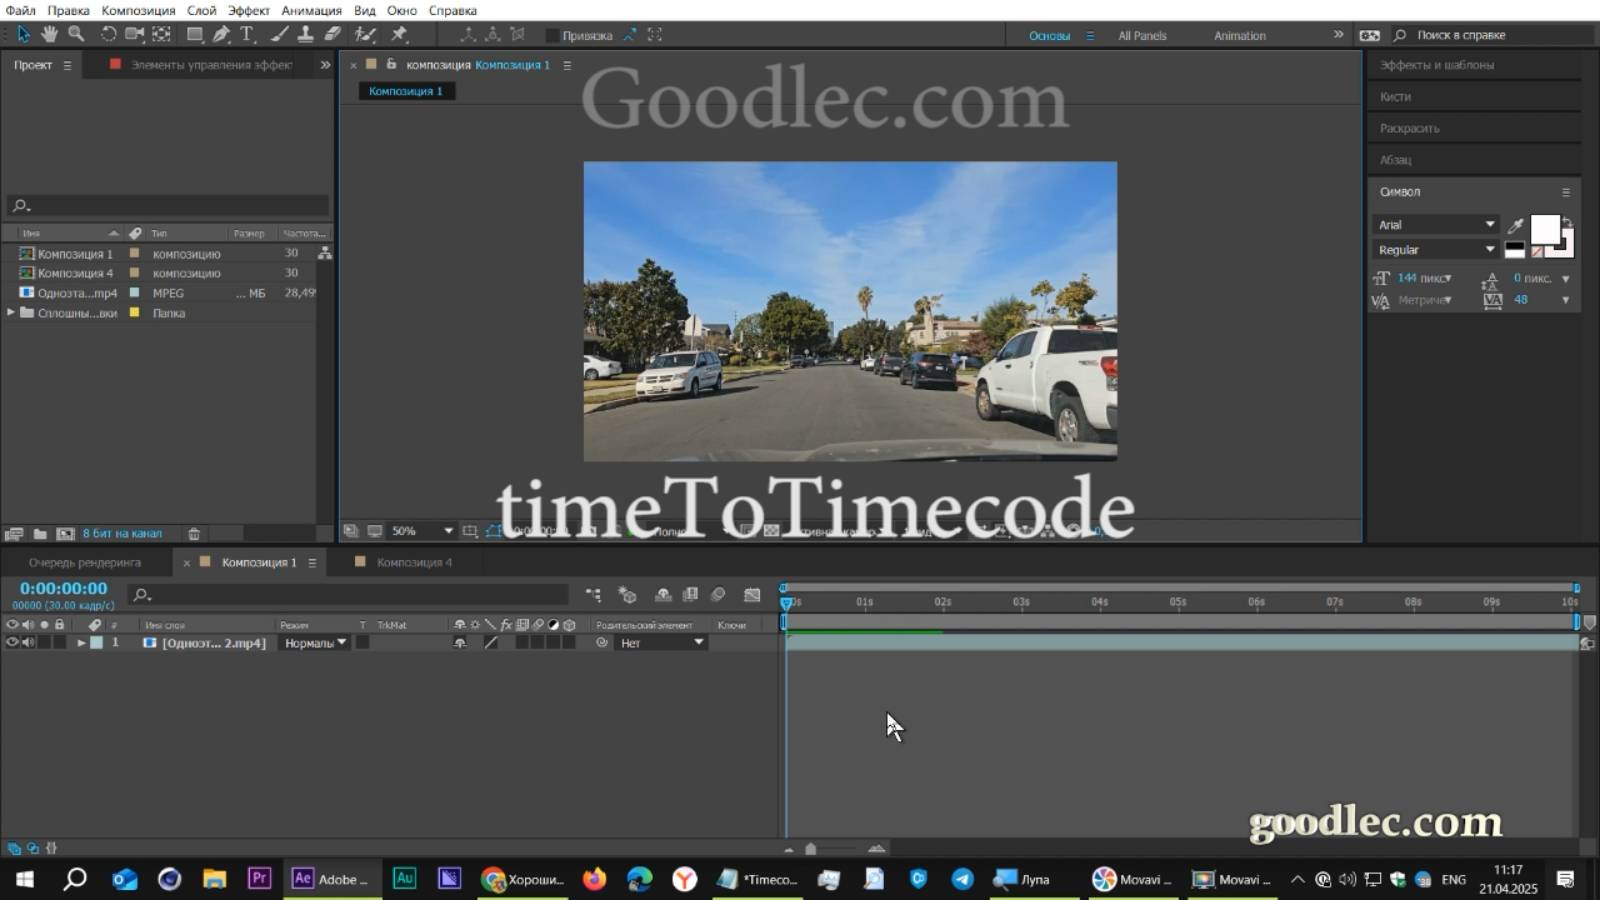Expand the Сплошны...вки folder in Project panel
1600x900 pixels.
10,313
